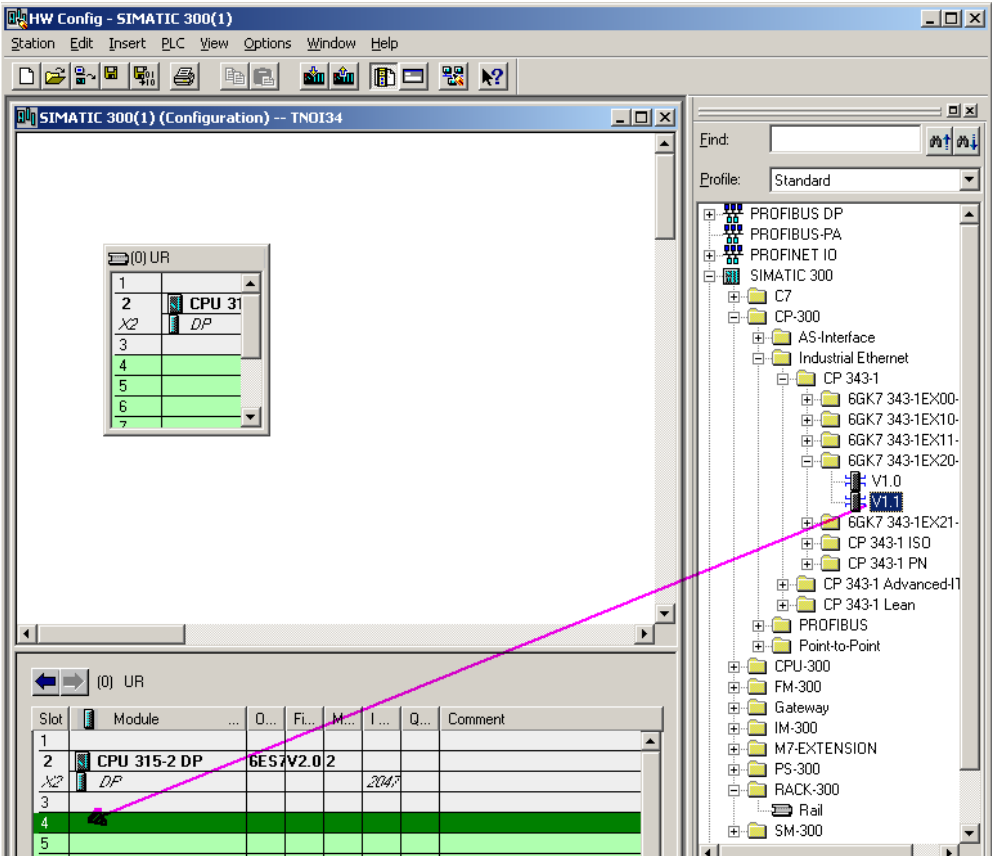
Task: Open the Help menu
Action: click(x=384, y=43)
